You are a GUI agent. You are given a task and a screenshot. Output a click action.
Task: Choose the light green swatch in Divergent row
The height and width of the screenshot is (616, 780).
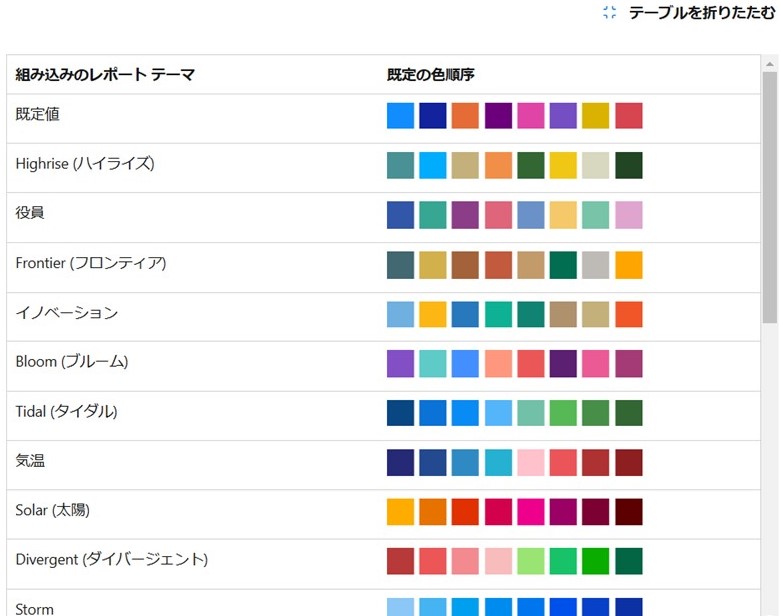(x=531, y=561)
